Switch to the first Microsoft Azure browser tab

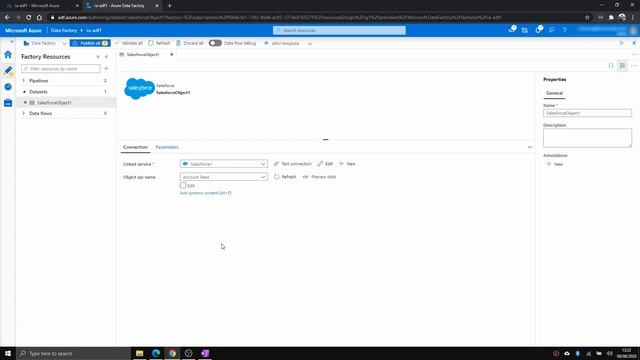click(x=41, y=6)
